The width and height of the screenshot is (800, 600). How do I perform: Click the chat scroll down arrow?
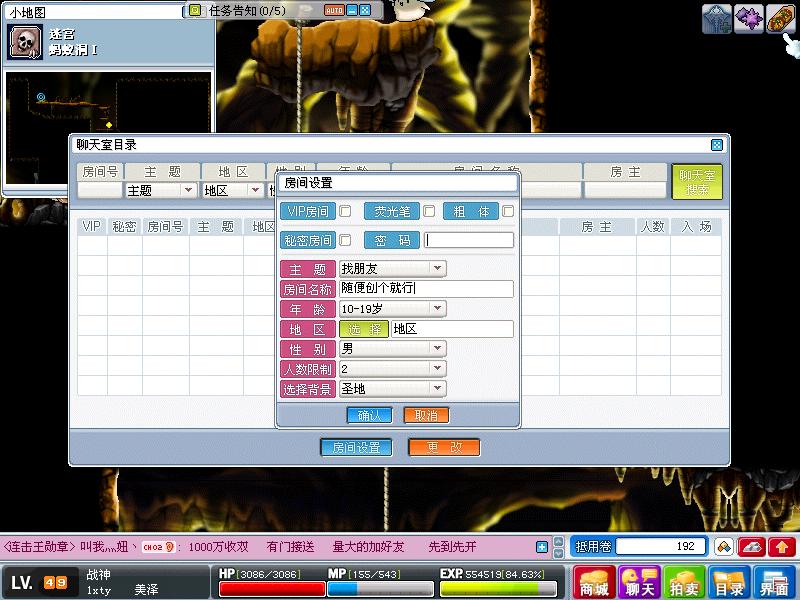point(559,553)
